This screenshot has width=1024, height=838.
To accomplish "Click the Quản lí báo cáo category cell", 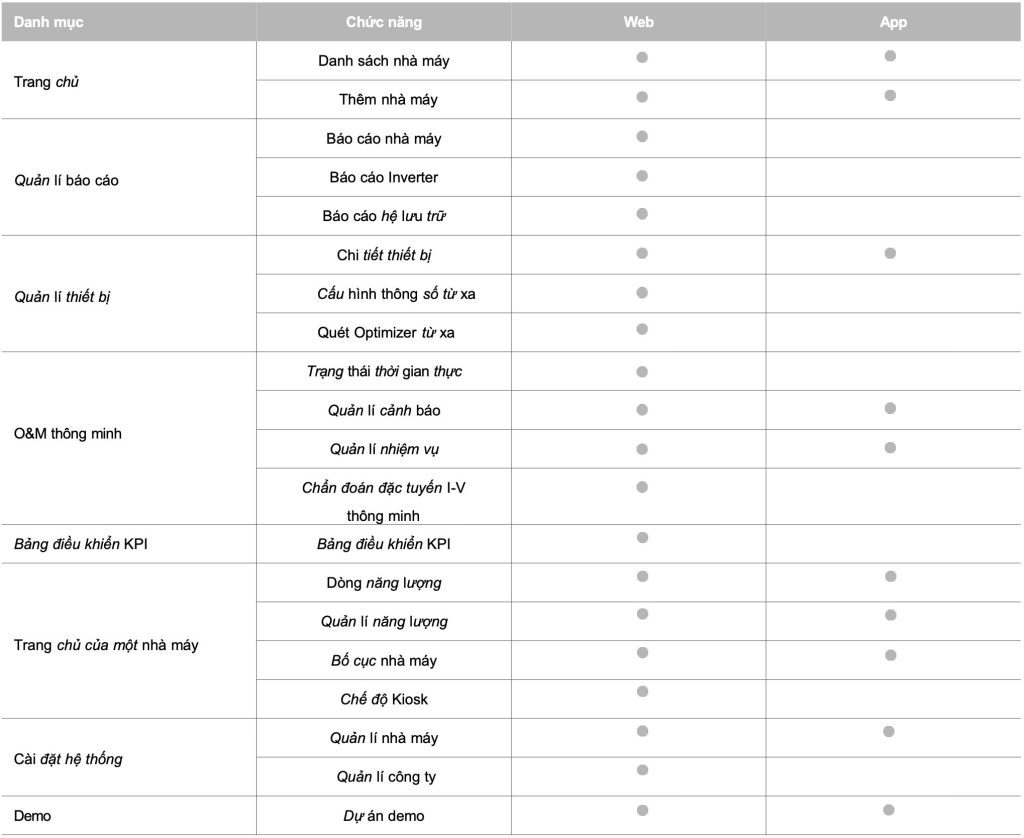I will [129, 178].
